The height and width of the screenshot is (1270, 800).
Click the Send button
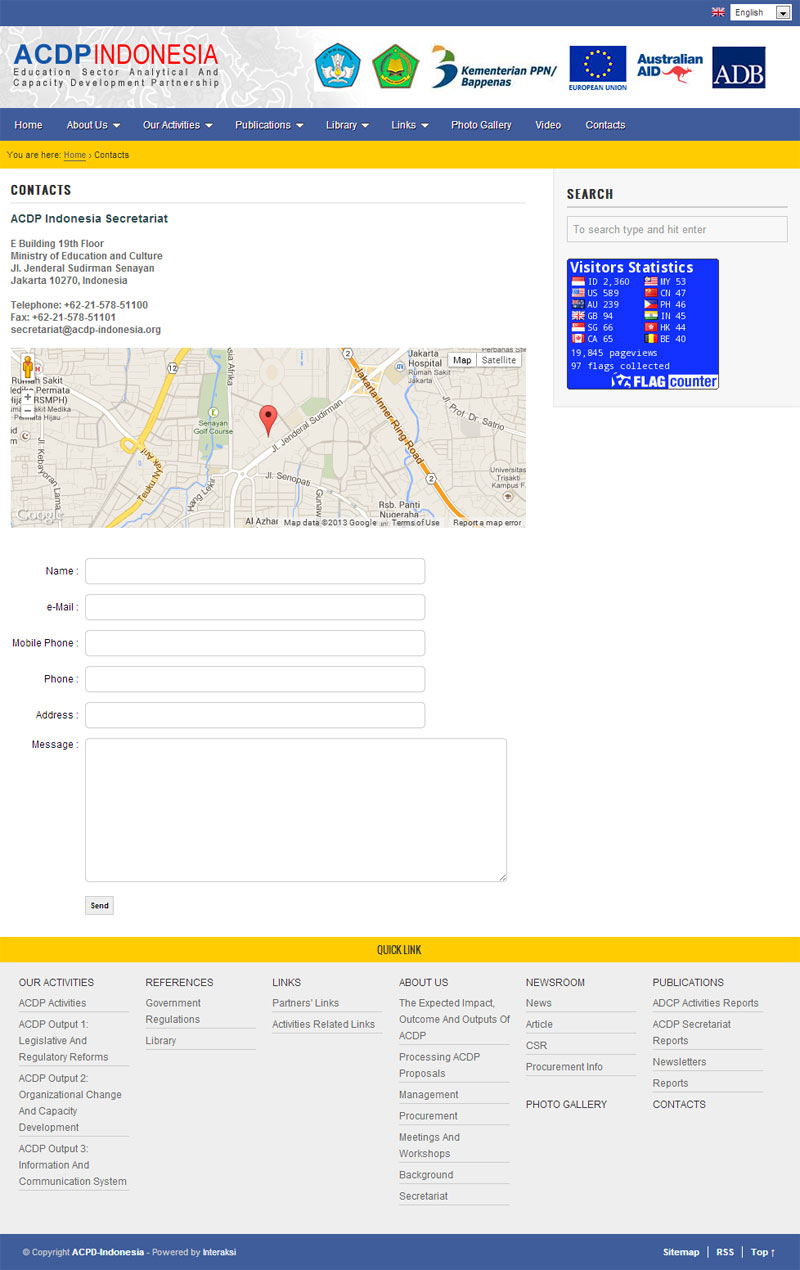pyautogui.click(x=99, y=906)
